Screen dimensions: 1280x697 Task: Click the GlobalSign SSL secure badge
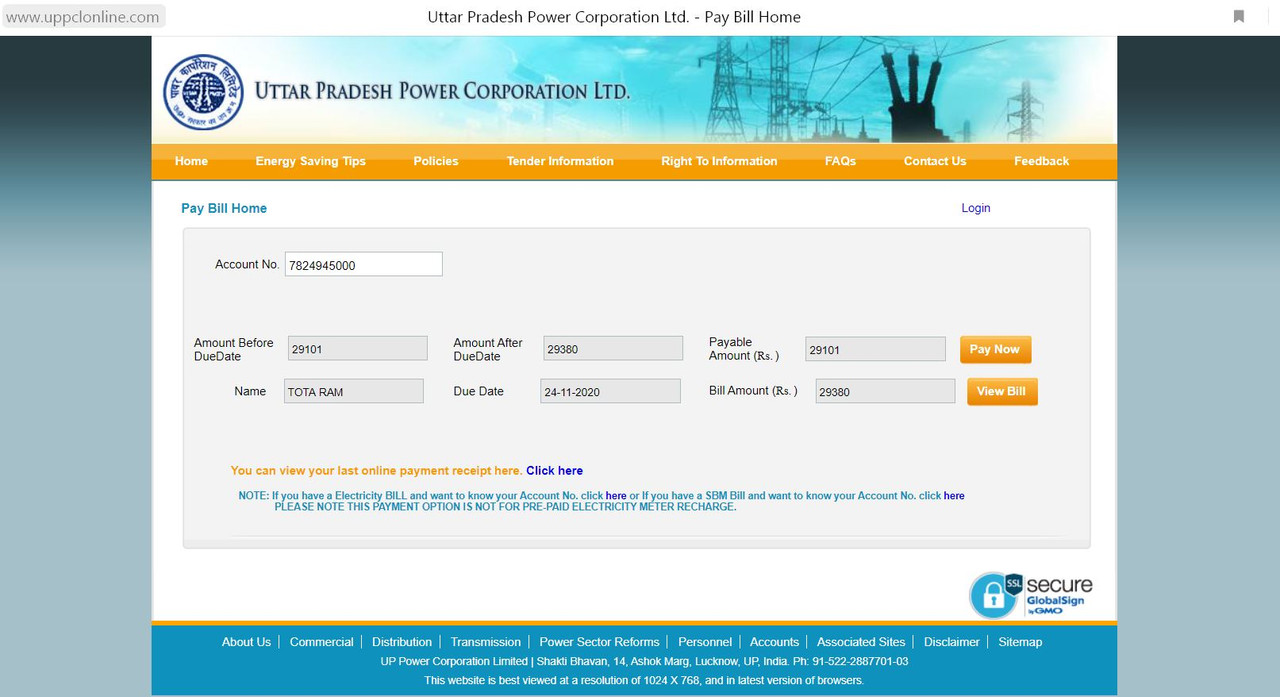[x=1031, y=595]
